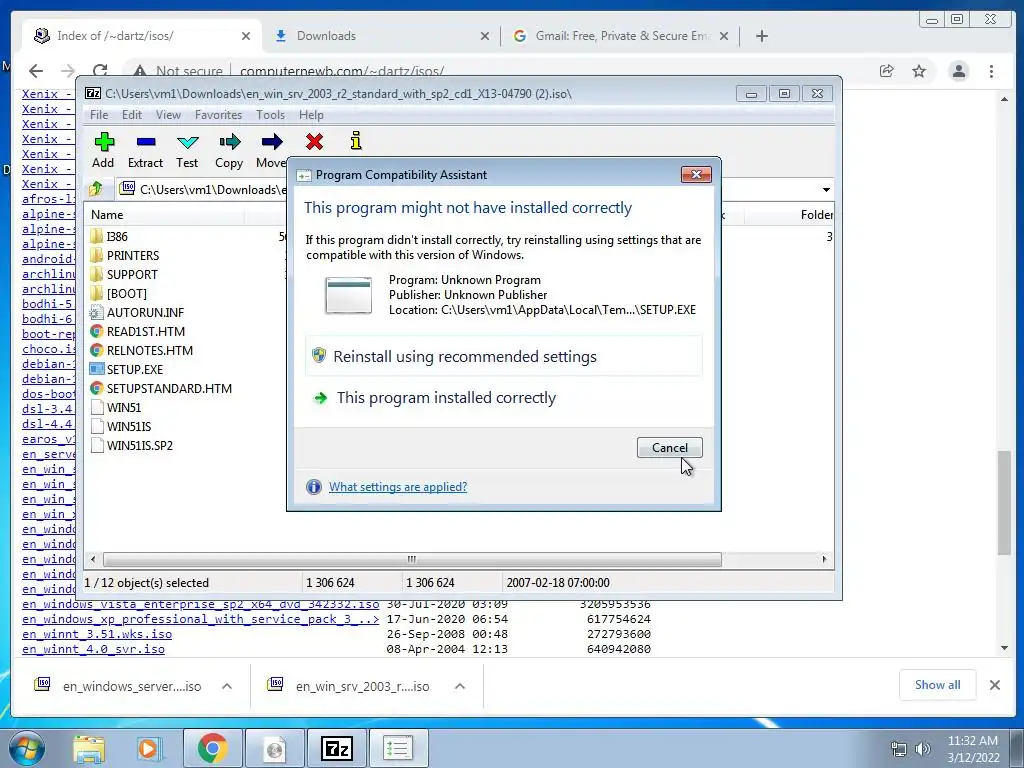Select the I386 folder
1024x768 pixels.
pos(117,236)
